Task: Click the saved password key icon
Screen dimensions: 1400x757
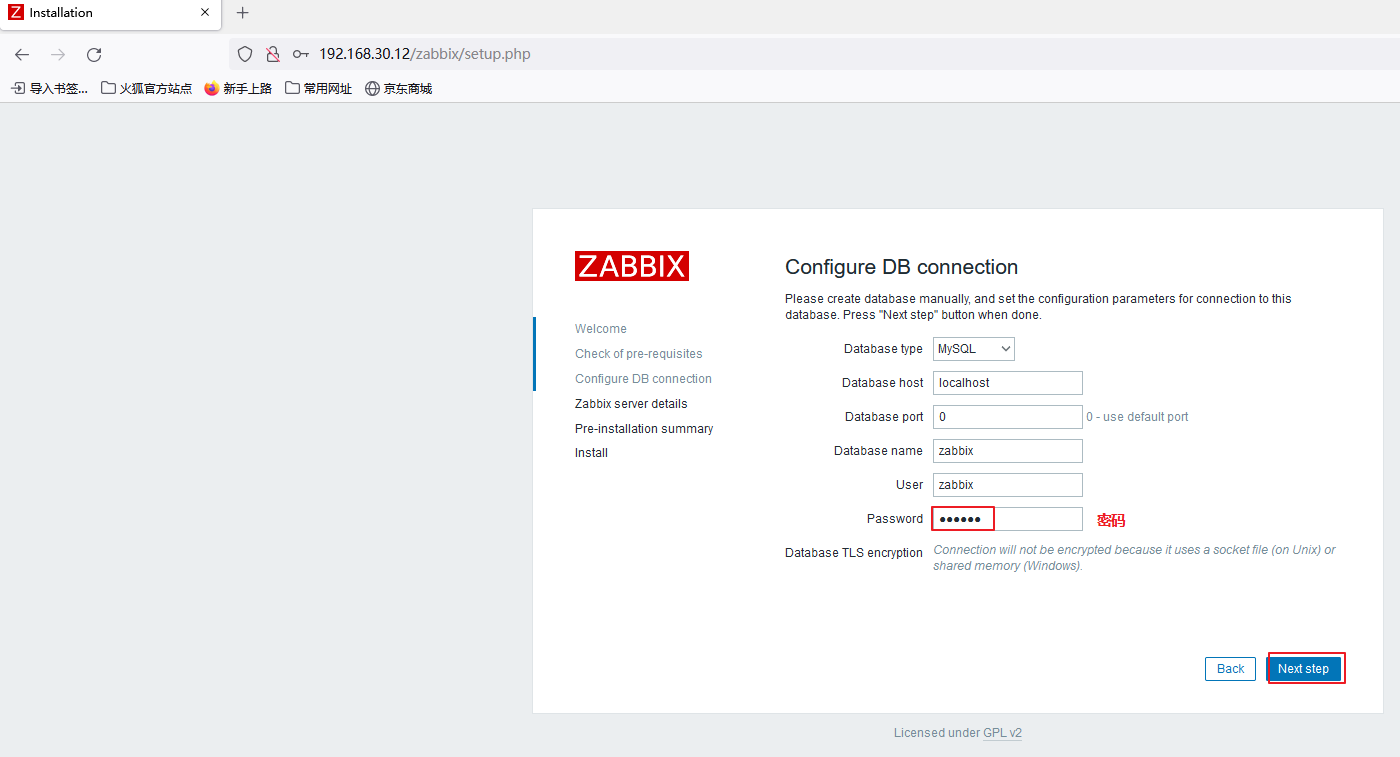Action: click(300, 54)
